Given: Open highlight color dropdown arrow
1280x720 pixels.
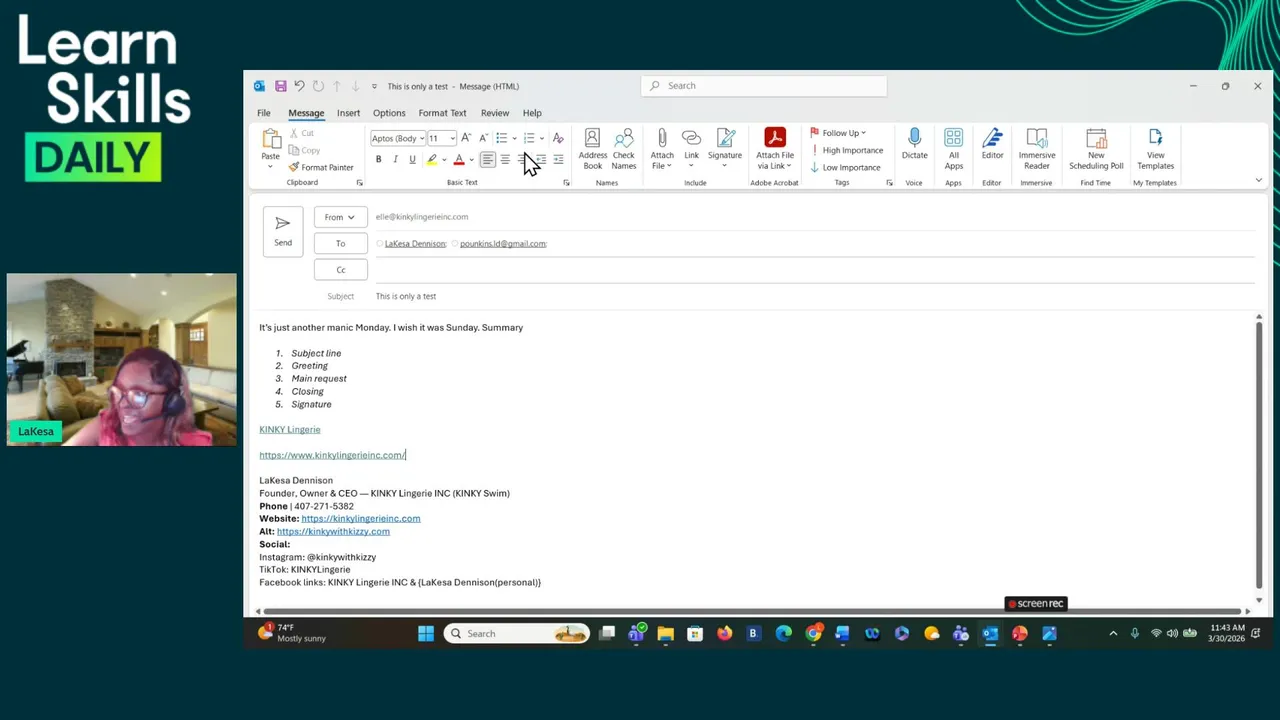Looking at the screenshot, I should [444, 160].
